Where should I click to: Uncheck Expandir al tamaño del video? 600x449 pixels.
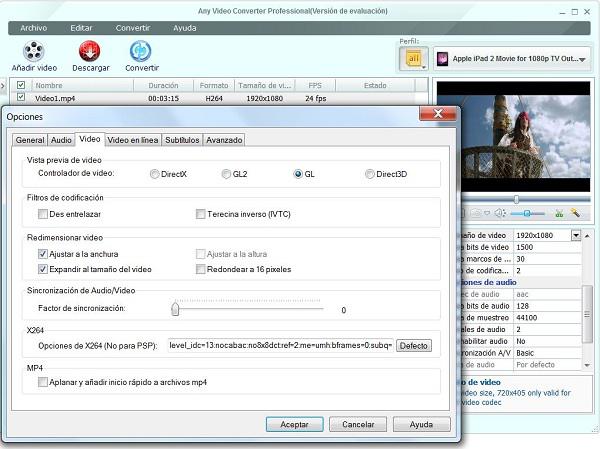[x=43, y=269]
